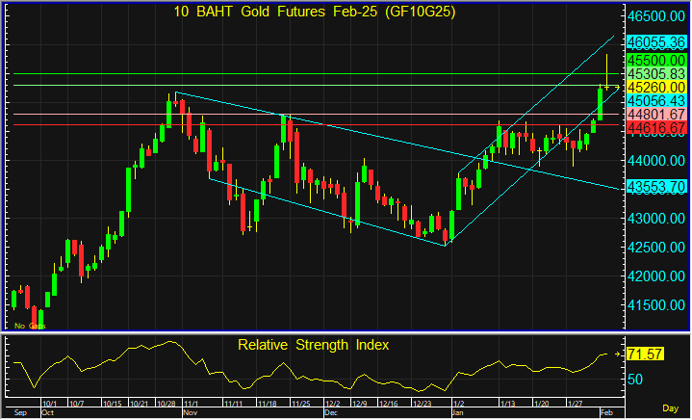The image size is (692, 420).
Task: Click the Jan month label
Action: coord(458,413)
